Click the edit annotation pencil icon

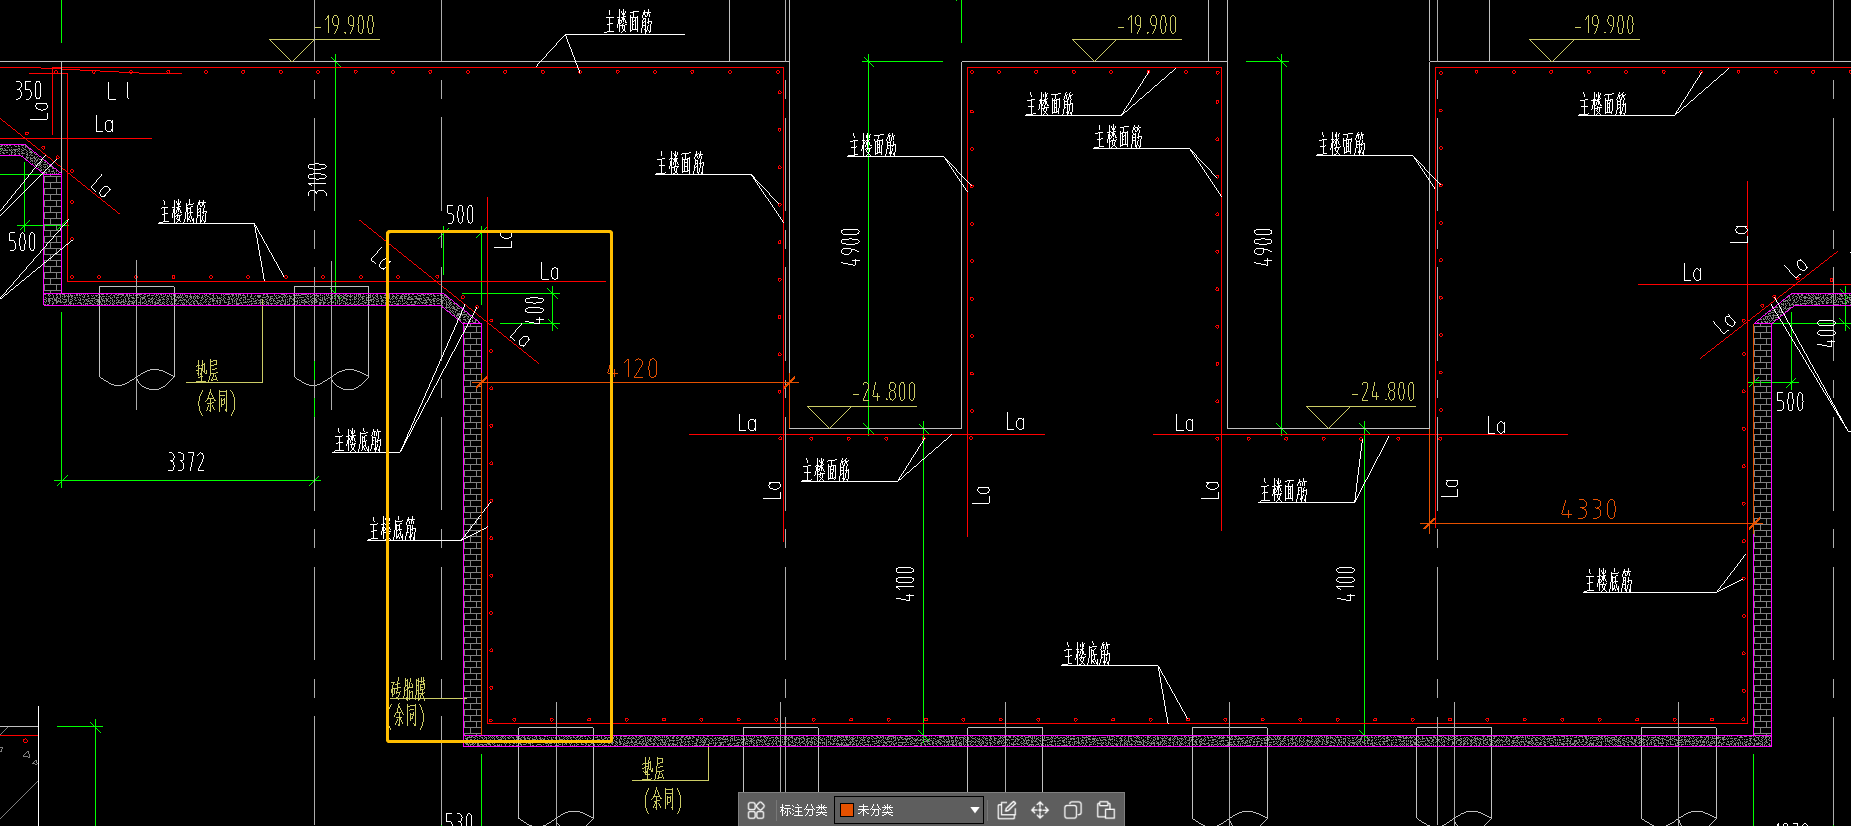[1007, 810]
